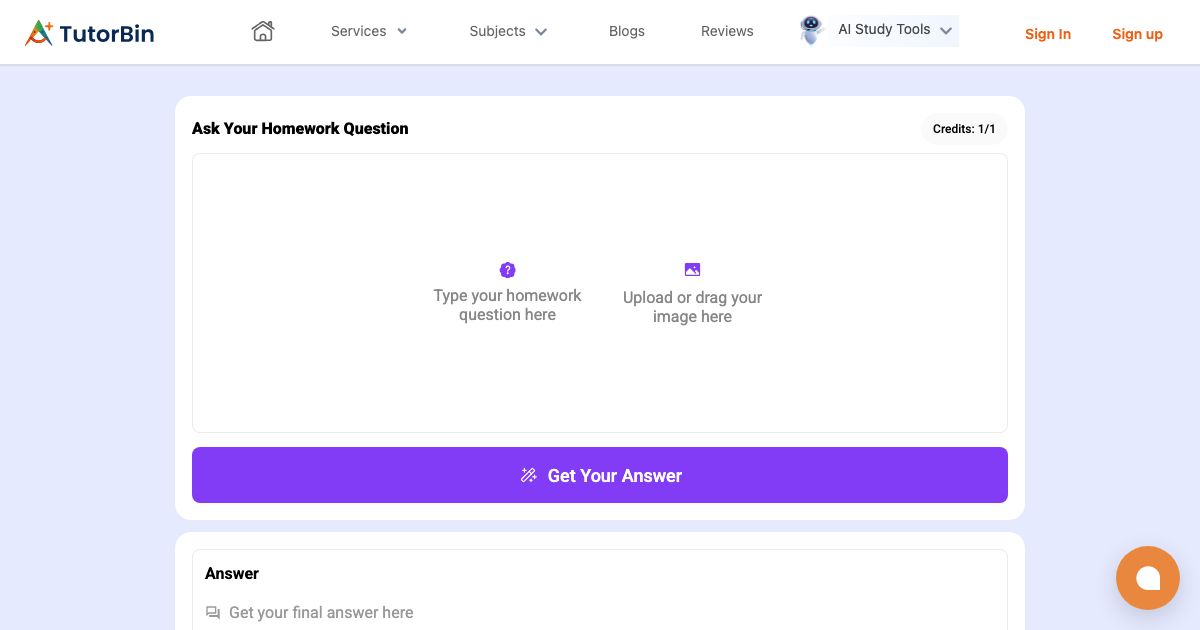The height and width of the screenshot is (630, 1200).
Task: Click into Type your homework question here
Action: tap(507, 305)
